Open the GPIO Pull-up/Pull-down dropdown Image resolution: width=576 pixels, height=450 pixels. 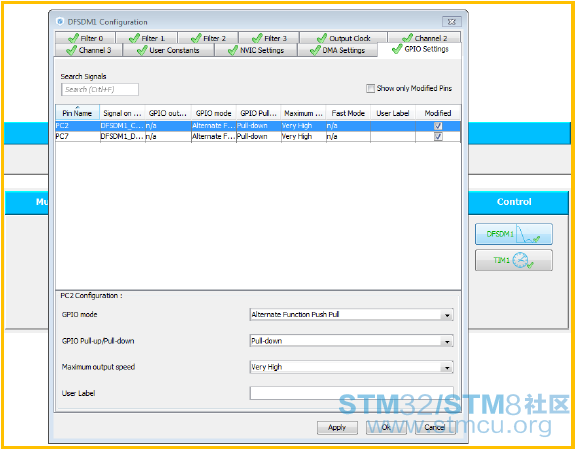351,341
